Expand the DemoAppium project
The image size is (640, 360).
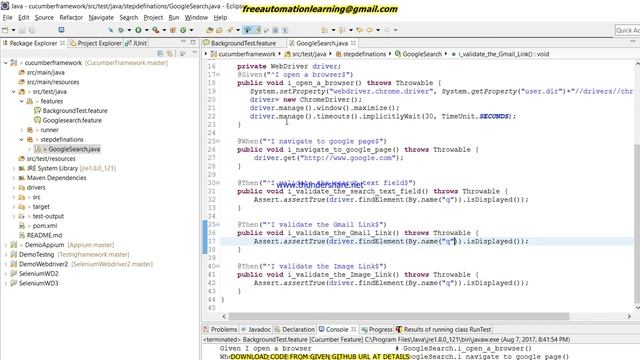(6, 245)
